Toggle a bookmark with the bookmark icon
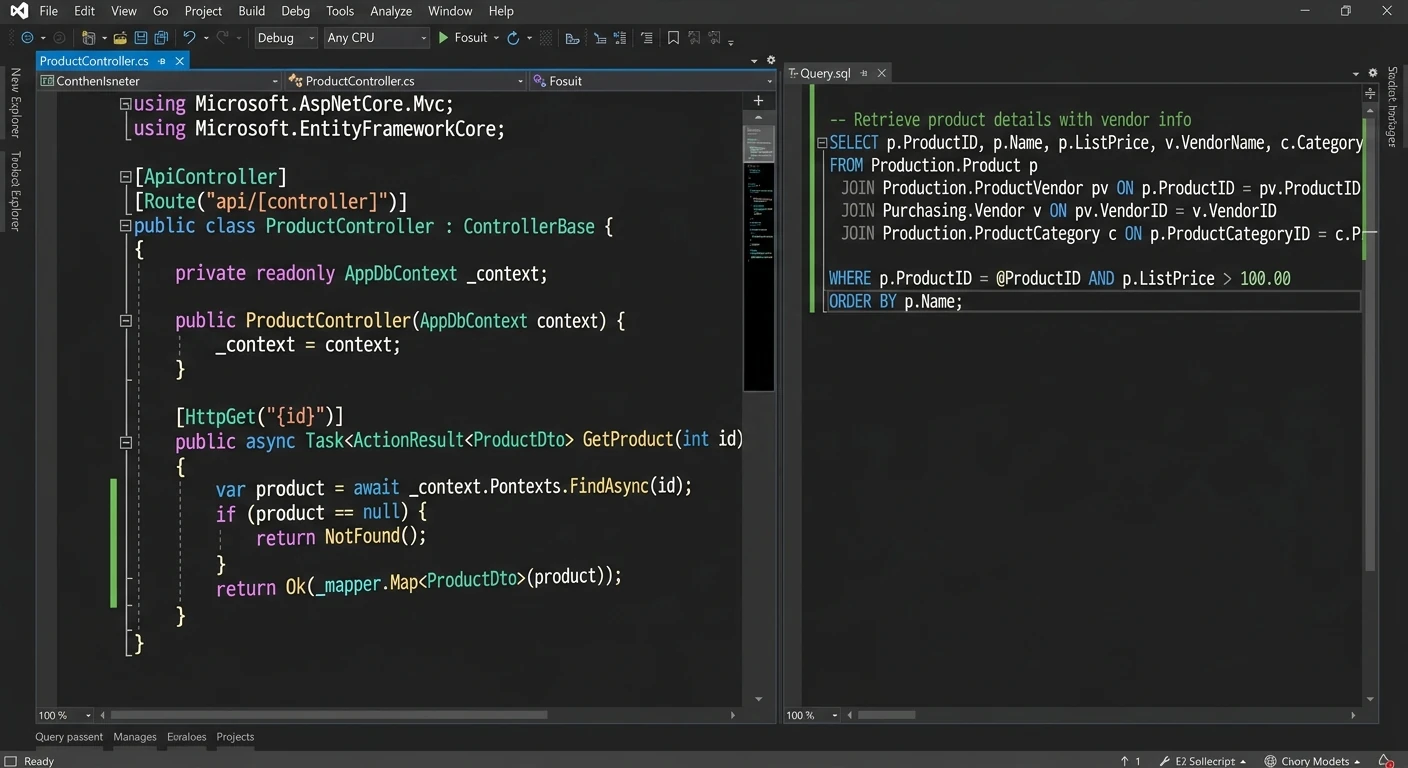The height and width of the screenshot is (768, 1408). click(673, 38)
